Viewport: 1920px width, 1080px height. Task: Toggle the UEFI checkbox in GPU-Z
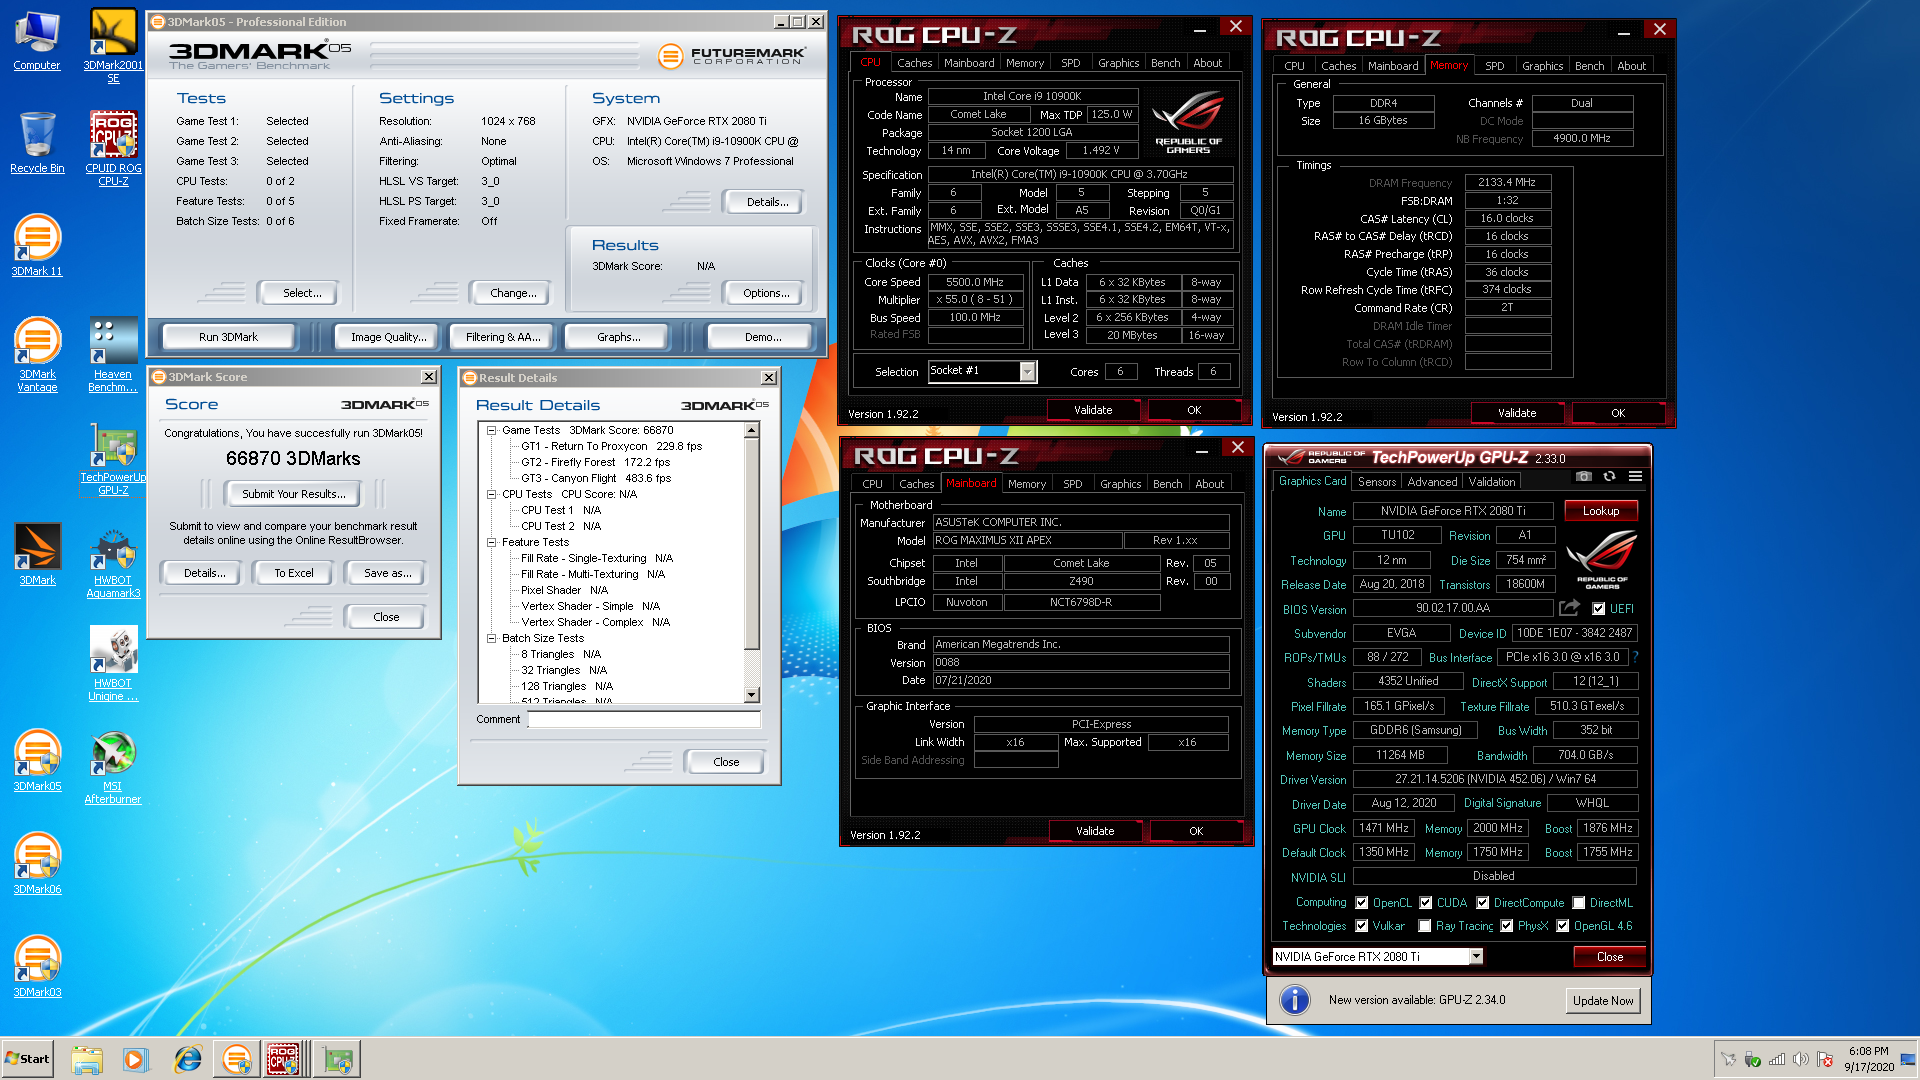[1598, 609]
